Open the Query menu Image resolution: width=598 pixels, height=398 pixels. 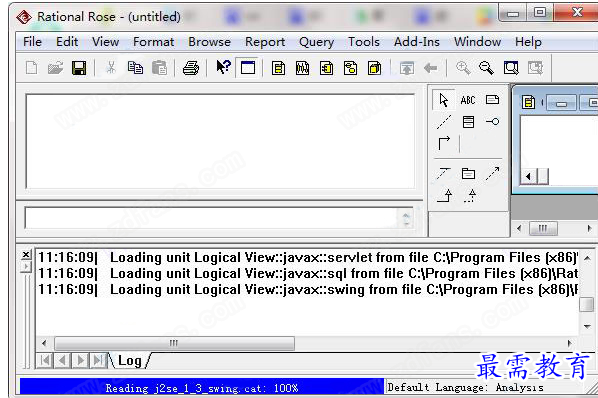click(317, 42)
